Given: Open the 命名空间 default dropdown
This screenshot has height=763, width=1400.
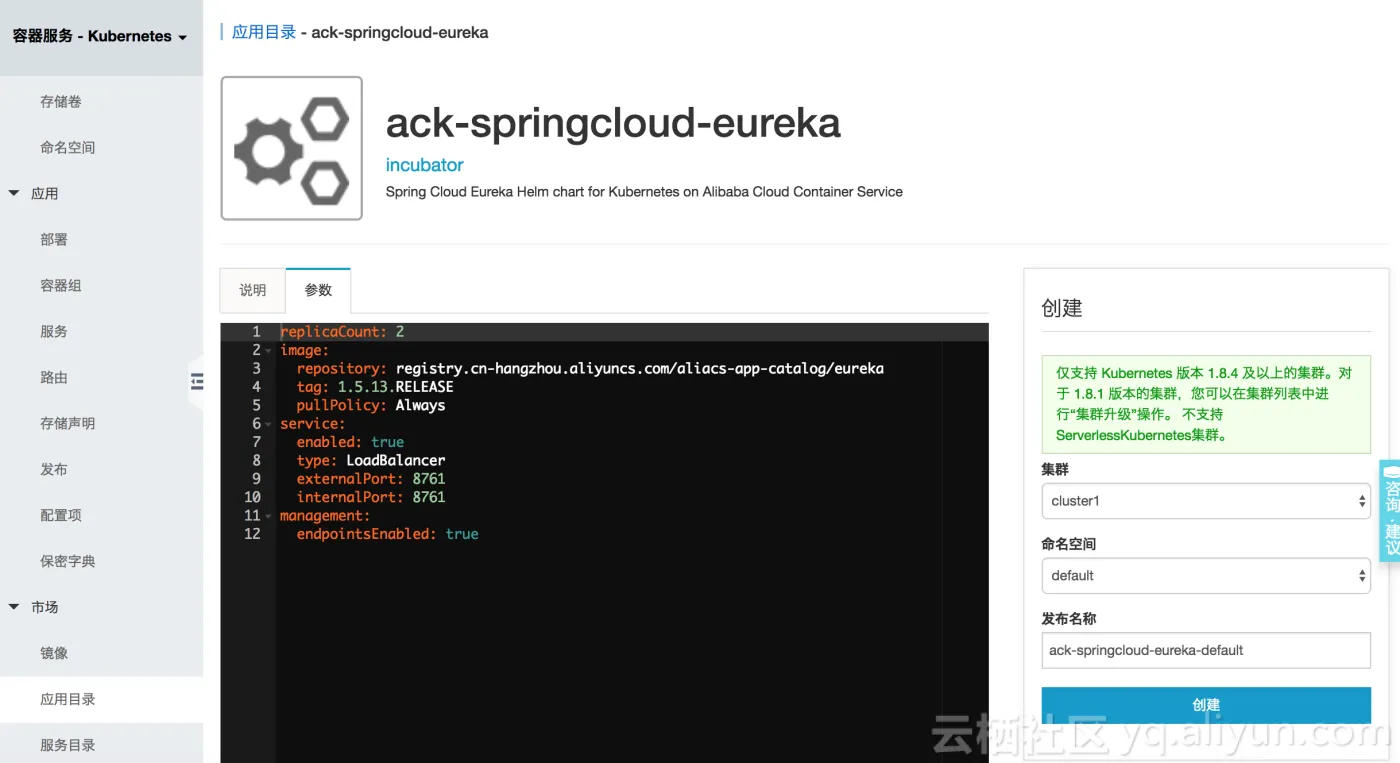Looking at the screenshot, I should point(1206,575).
